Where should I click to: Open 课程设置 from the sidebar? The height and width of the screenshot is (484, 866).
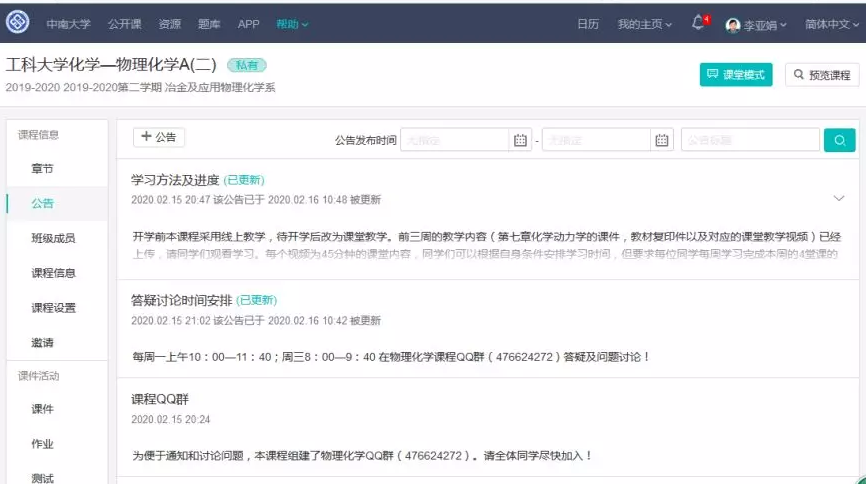(x=53, y=308)
